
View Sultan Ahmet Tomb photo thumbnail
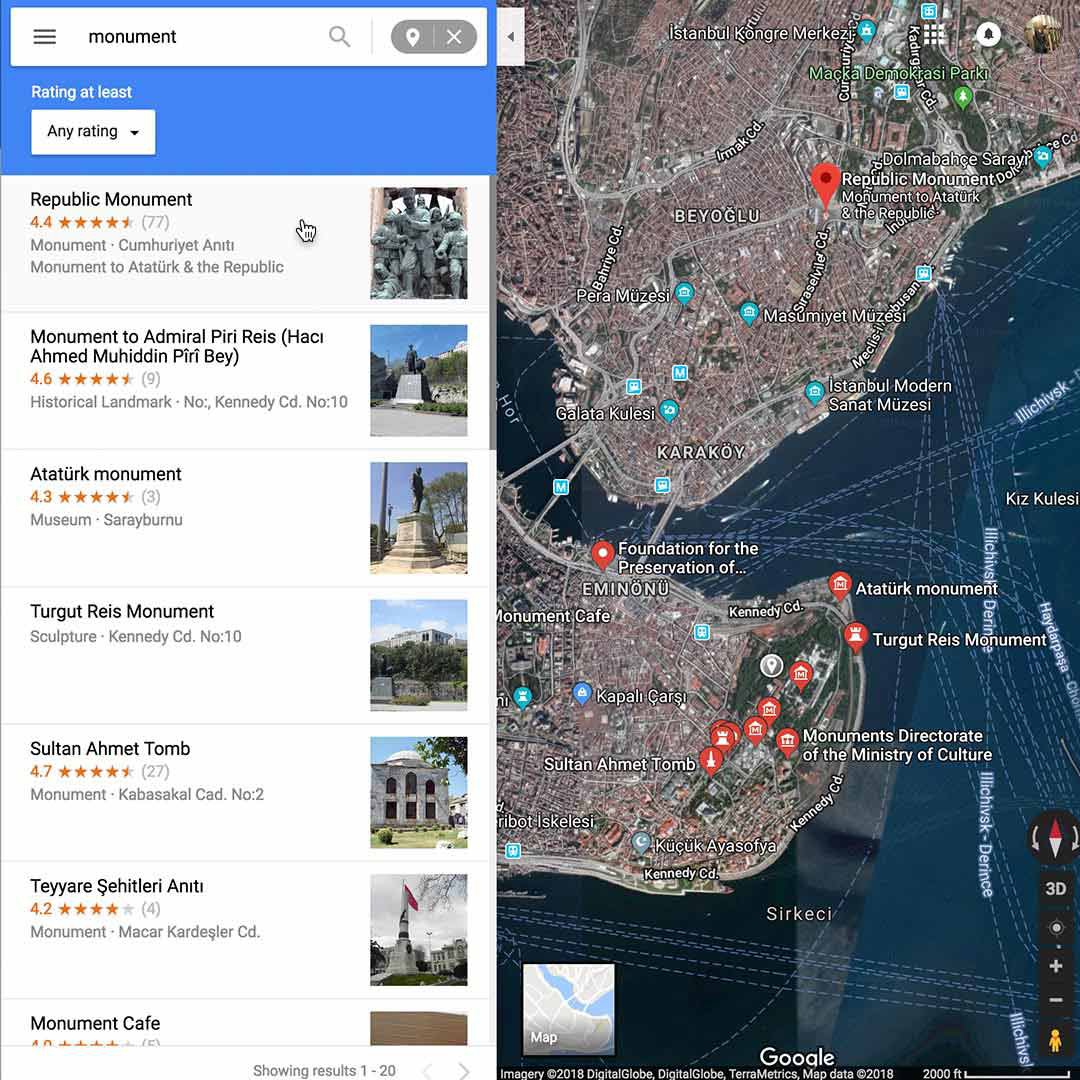tap(419, 792)
